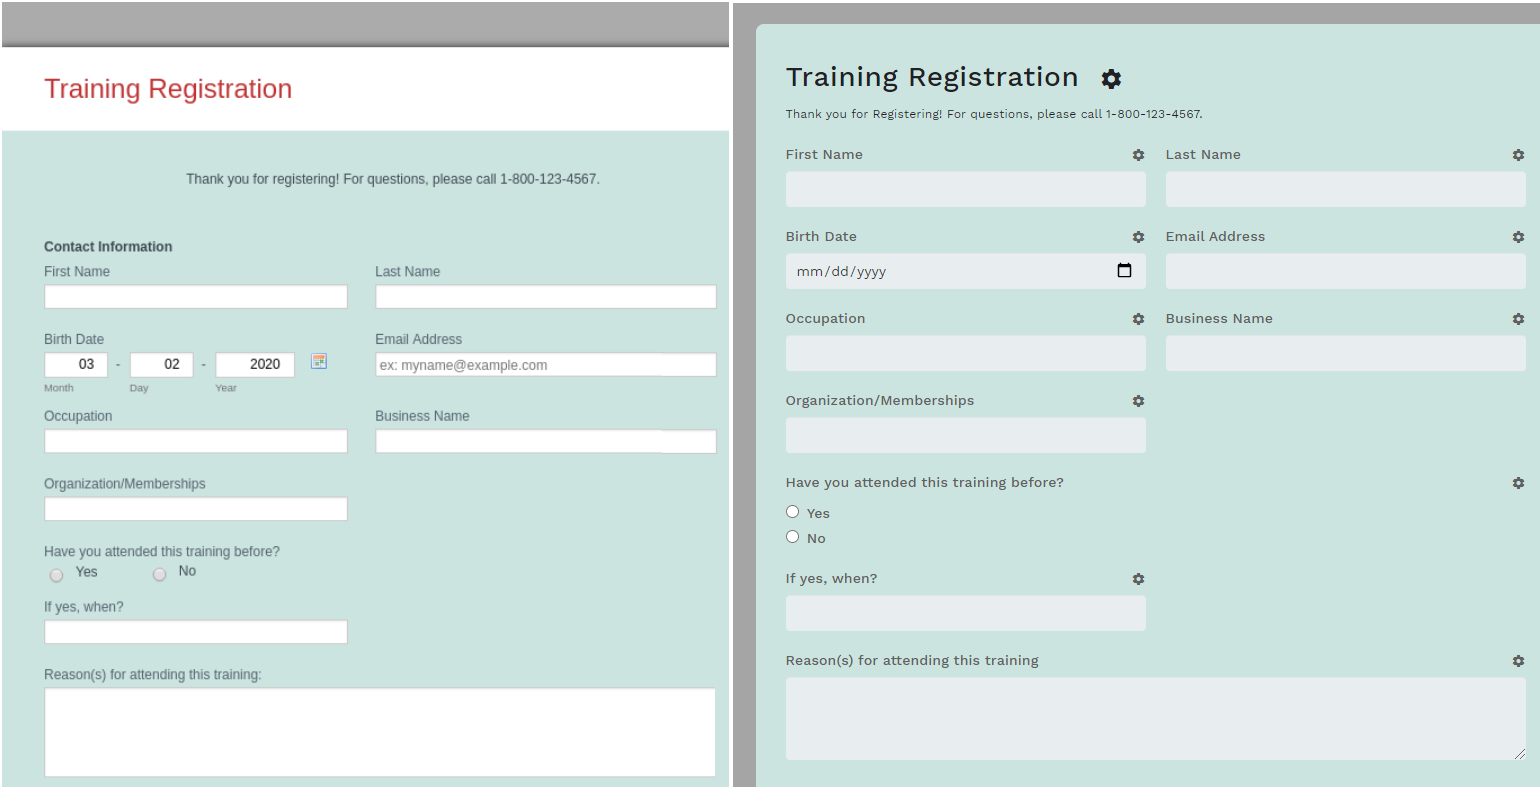Click the gear icon beside Training Registration title
This screenshot has height=787, width=1540.
(1111, 79)
